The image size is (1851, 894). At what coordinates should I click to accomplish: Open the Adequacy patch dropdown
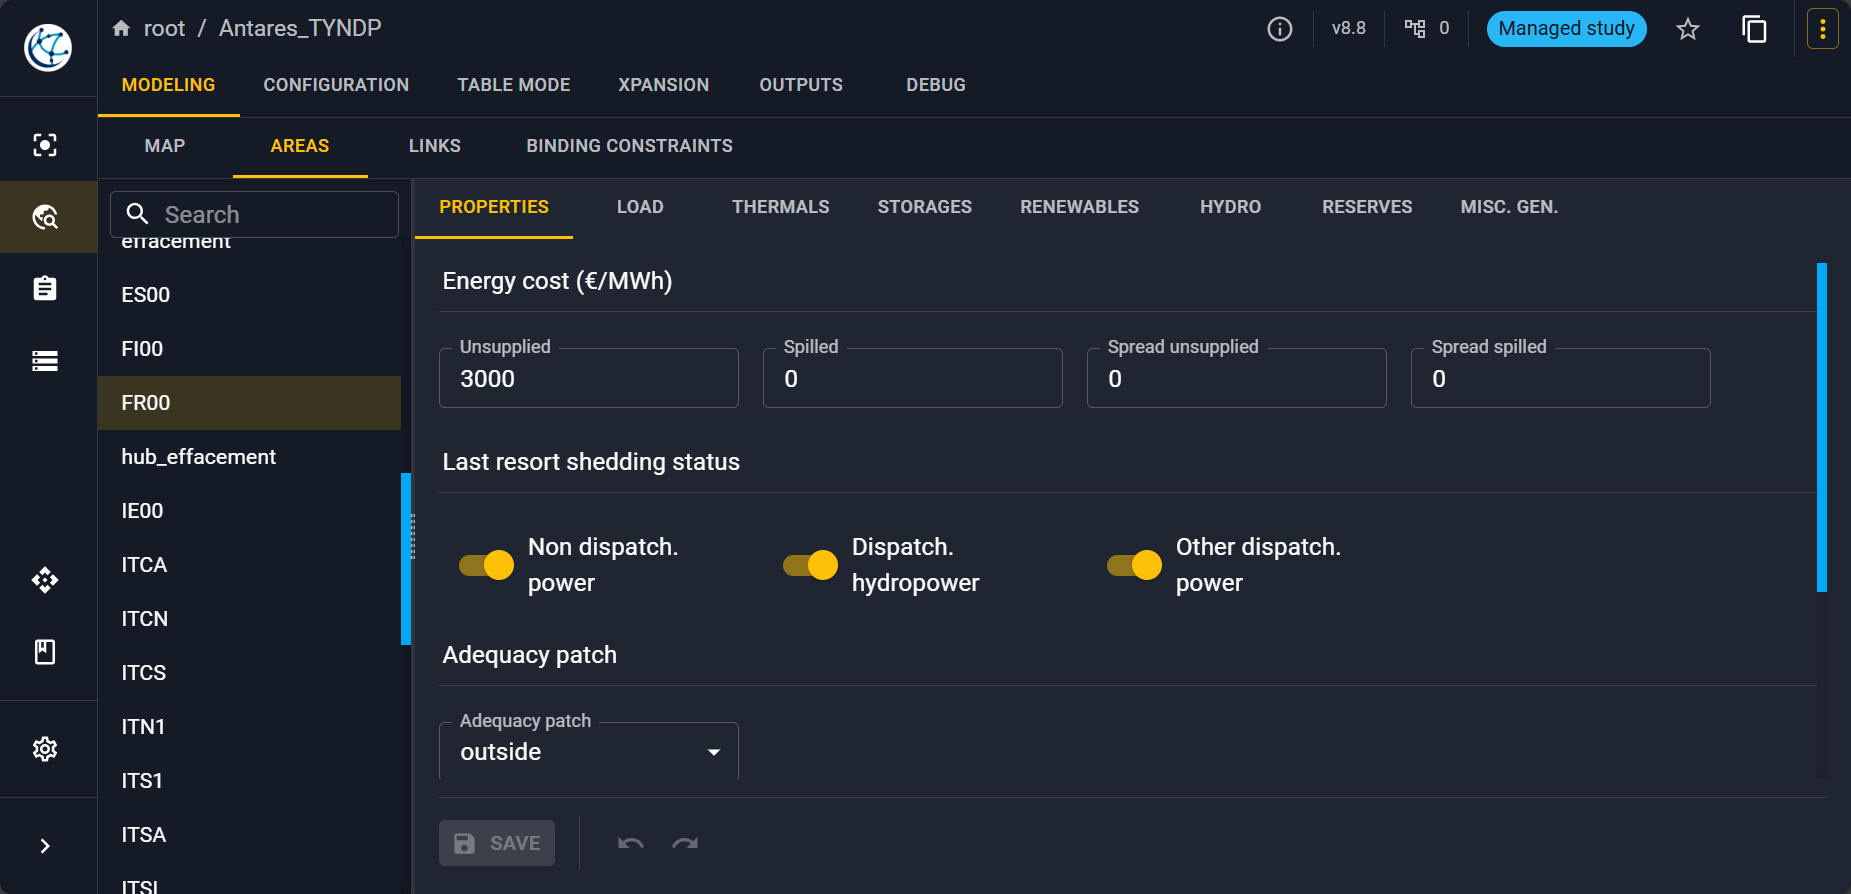(x=589, y=751)
